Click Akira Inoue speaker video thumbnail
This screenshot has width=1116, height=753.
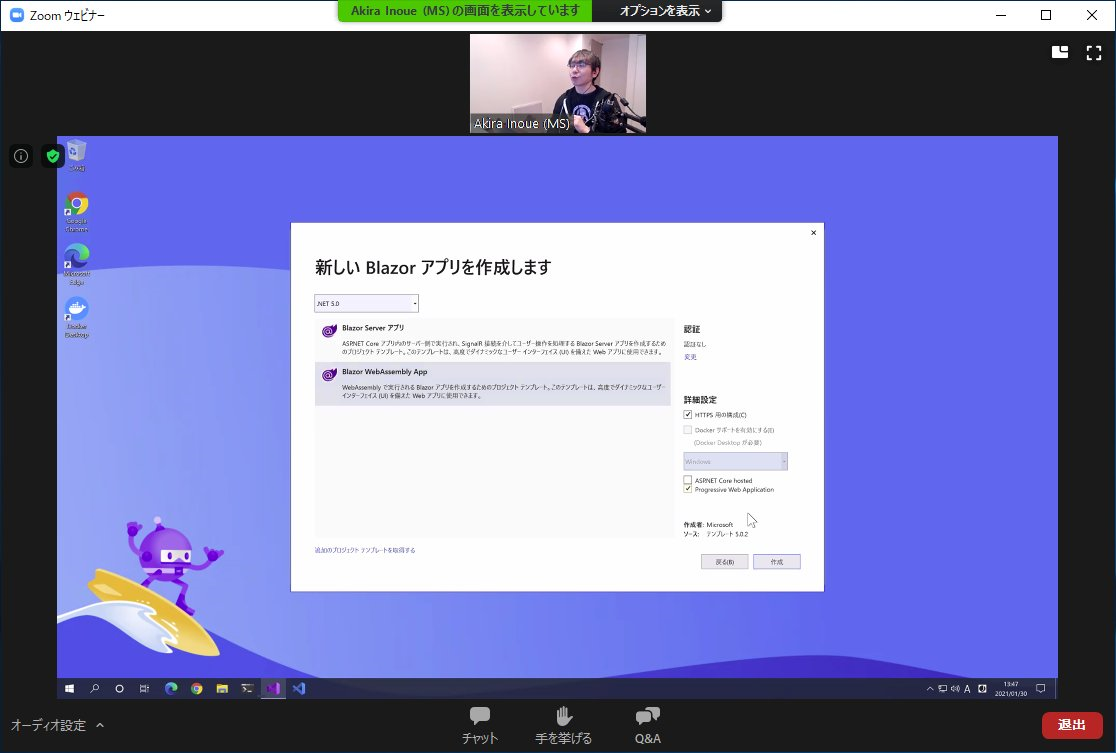(557, 83)
